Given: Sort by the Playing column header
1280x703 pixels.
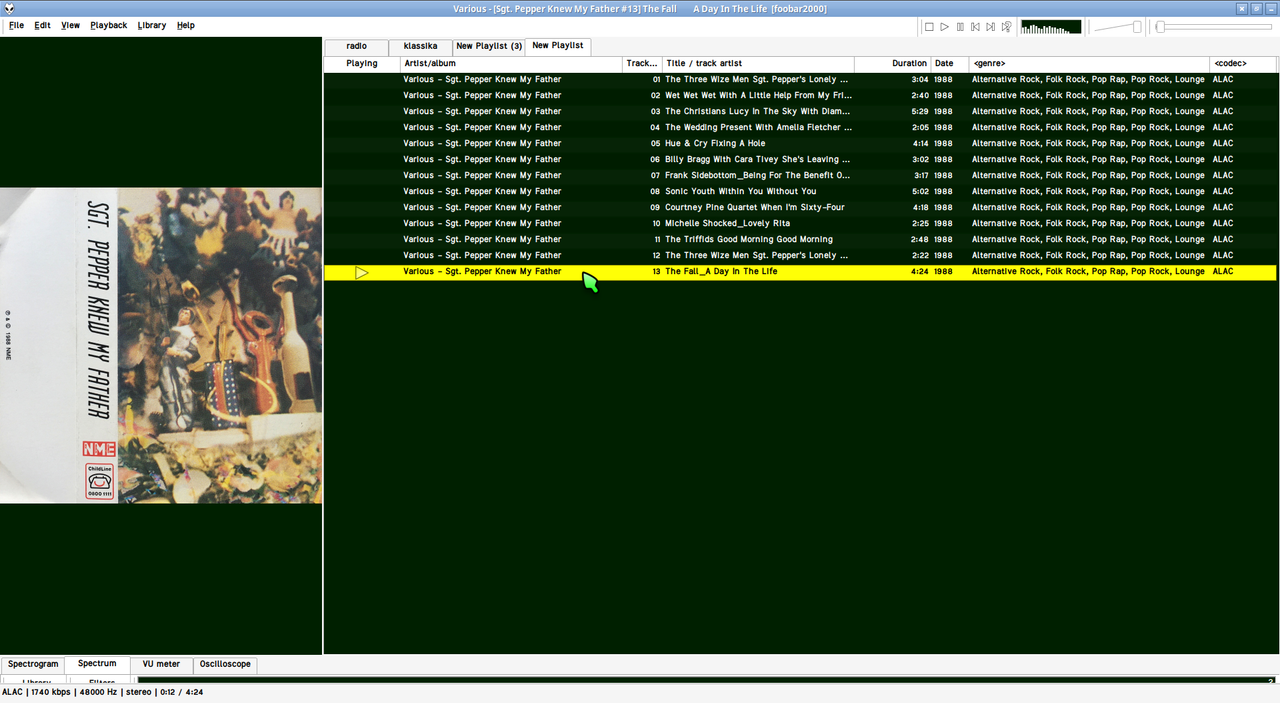Looking at the screenshot, I should [x=362, y=64].
